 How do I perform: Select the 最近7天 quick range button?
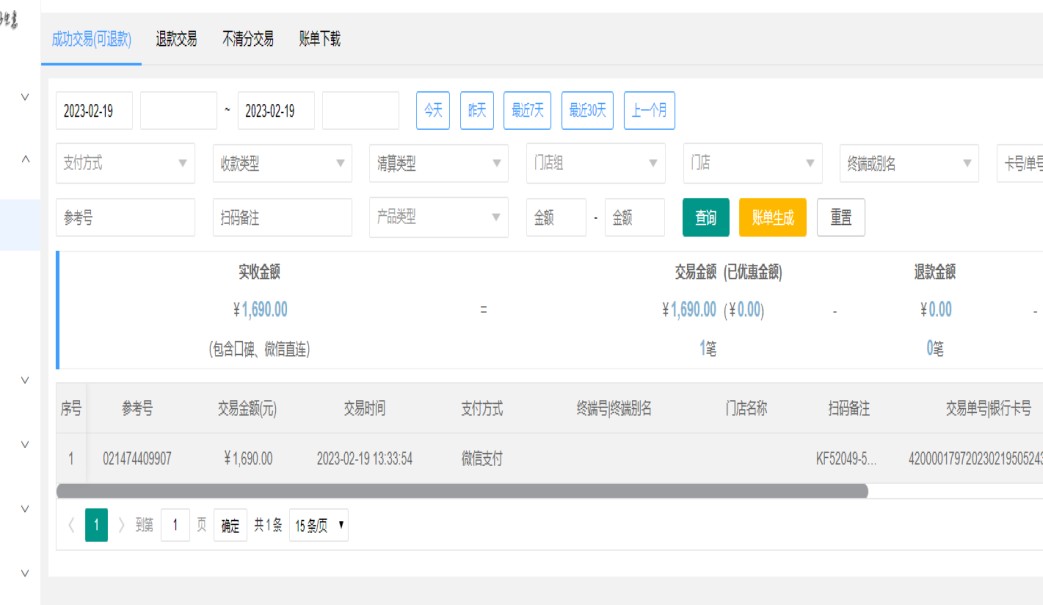pos(527,111)
